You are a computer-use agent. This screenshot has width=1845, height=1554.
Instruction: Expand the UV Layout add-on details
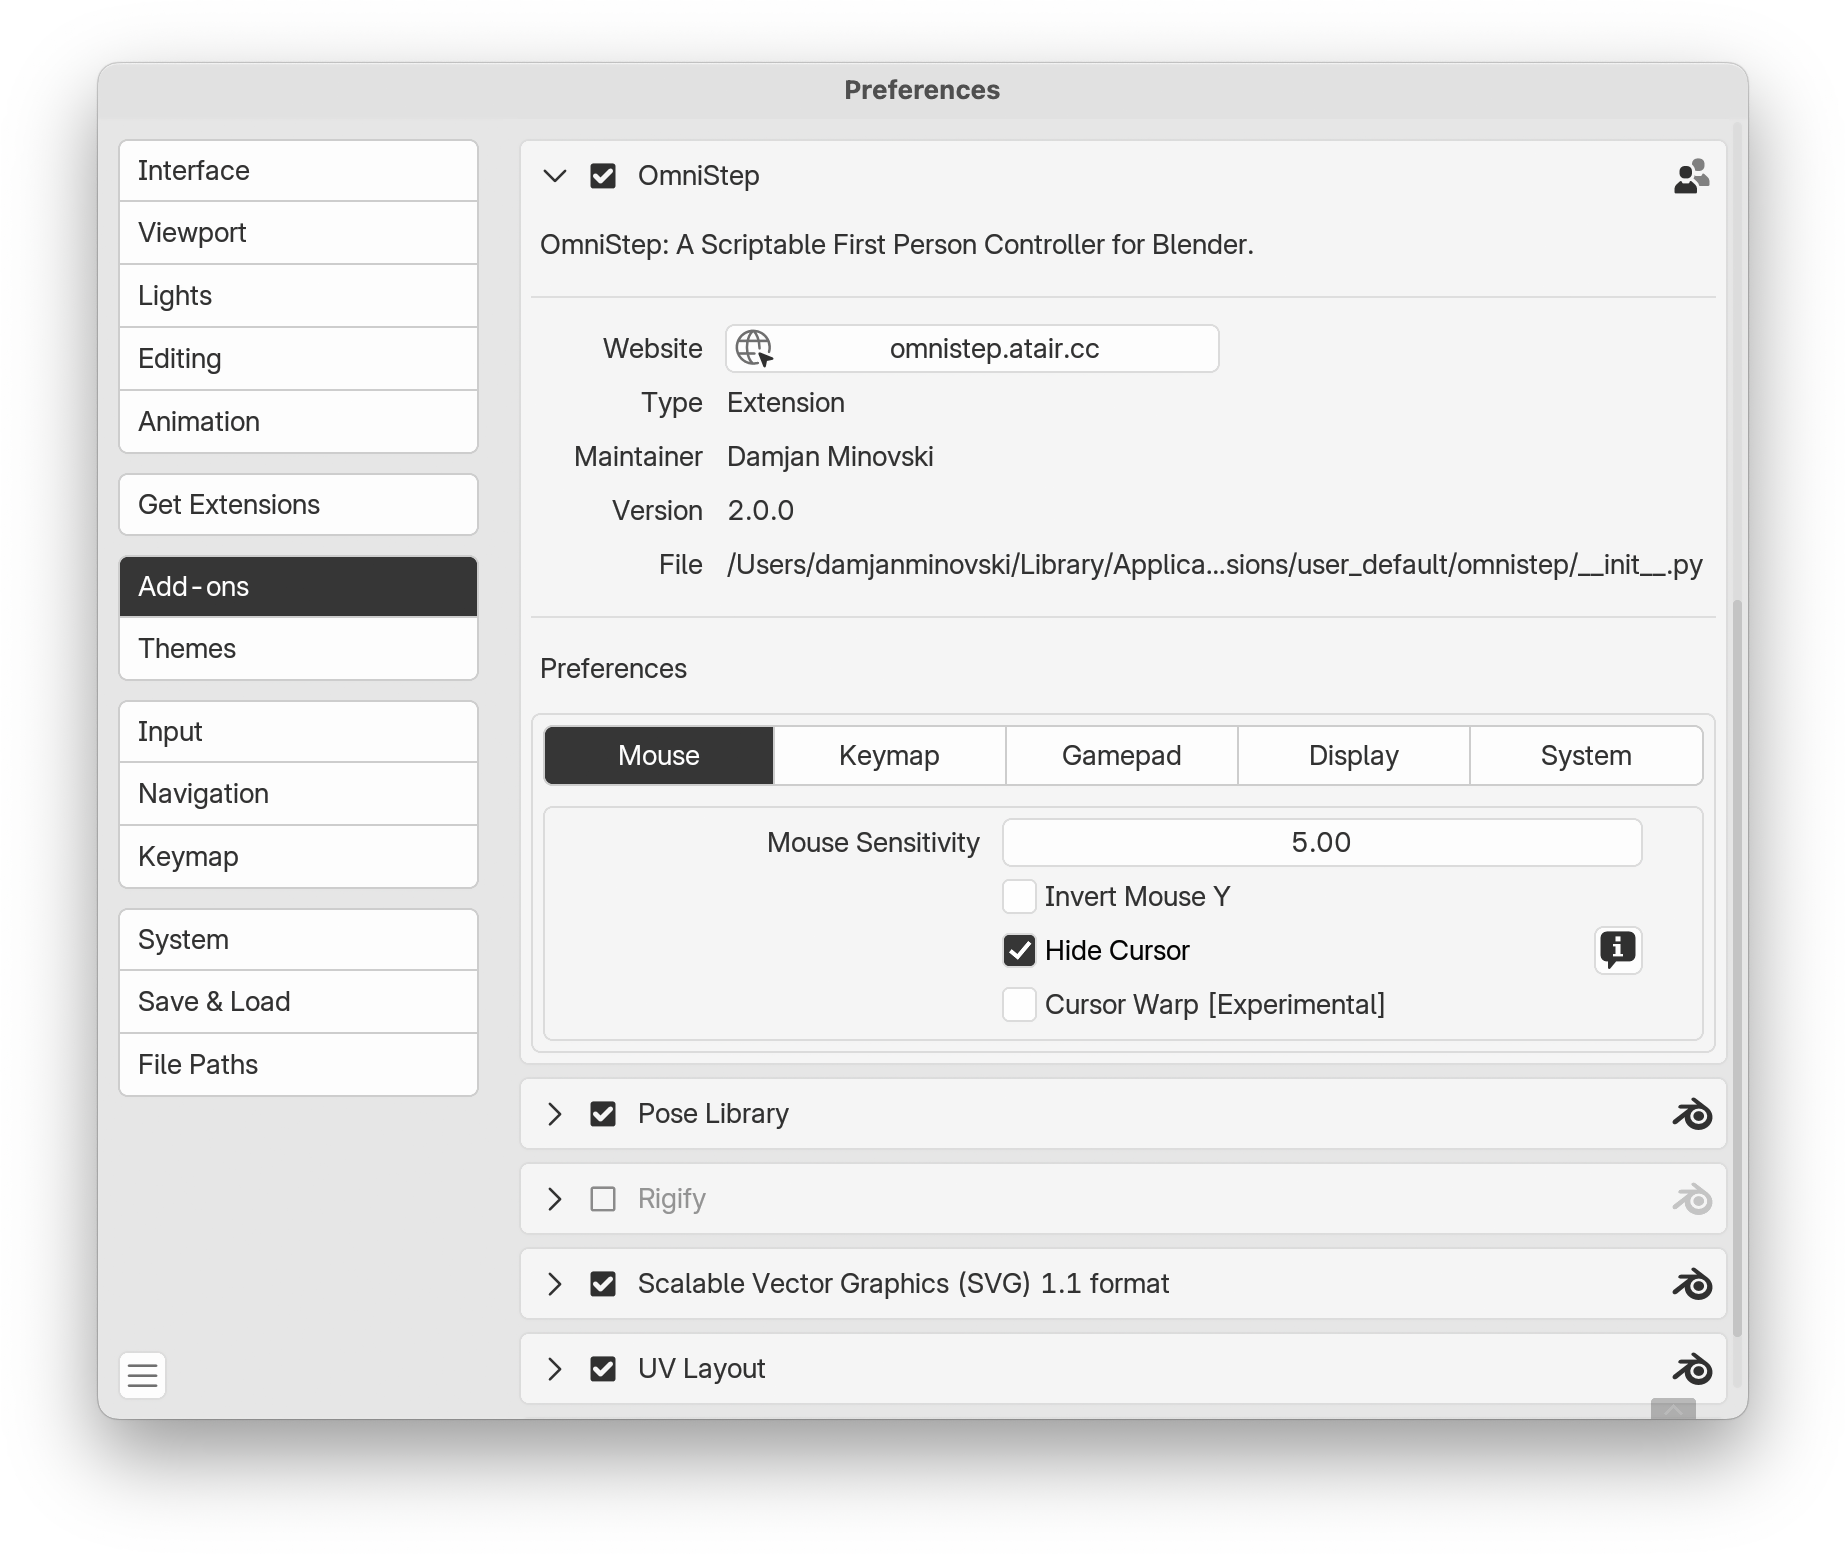[555, 1369]
